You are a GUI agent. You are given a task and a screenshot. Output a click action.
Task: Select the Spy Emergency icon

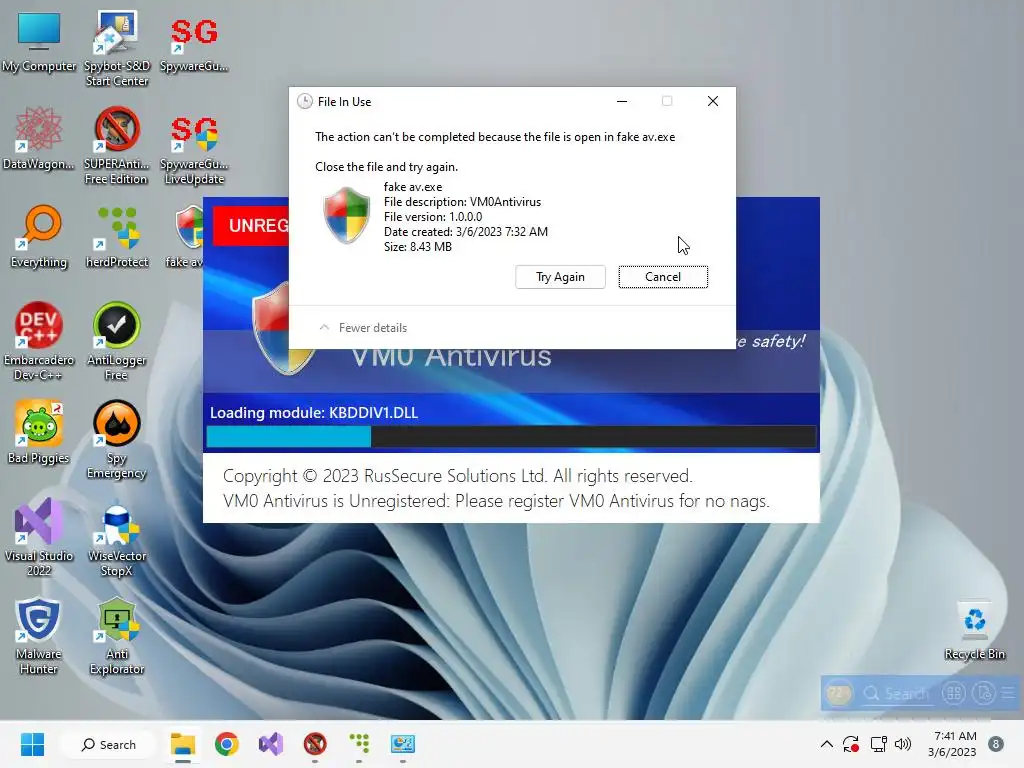click(x=117, y=439)
